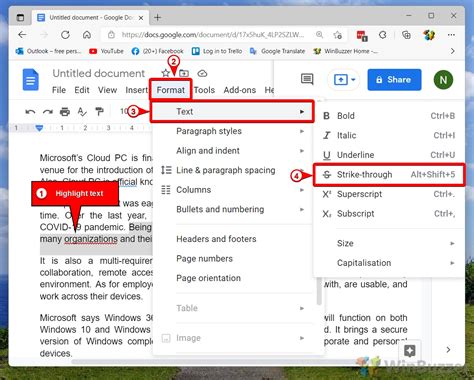Open the Google Translate bookmark
The height and width of the screenshot is (380, 474).
pyautogui.click(x=278, y=51)
